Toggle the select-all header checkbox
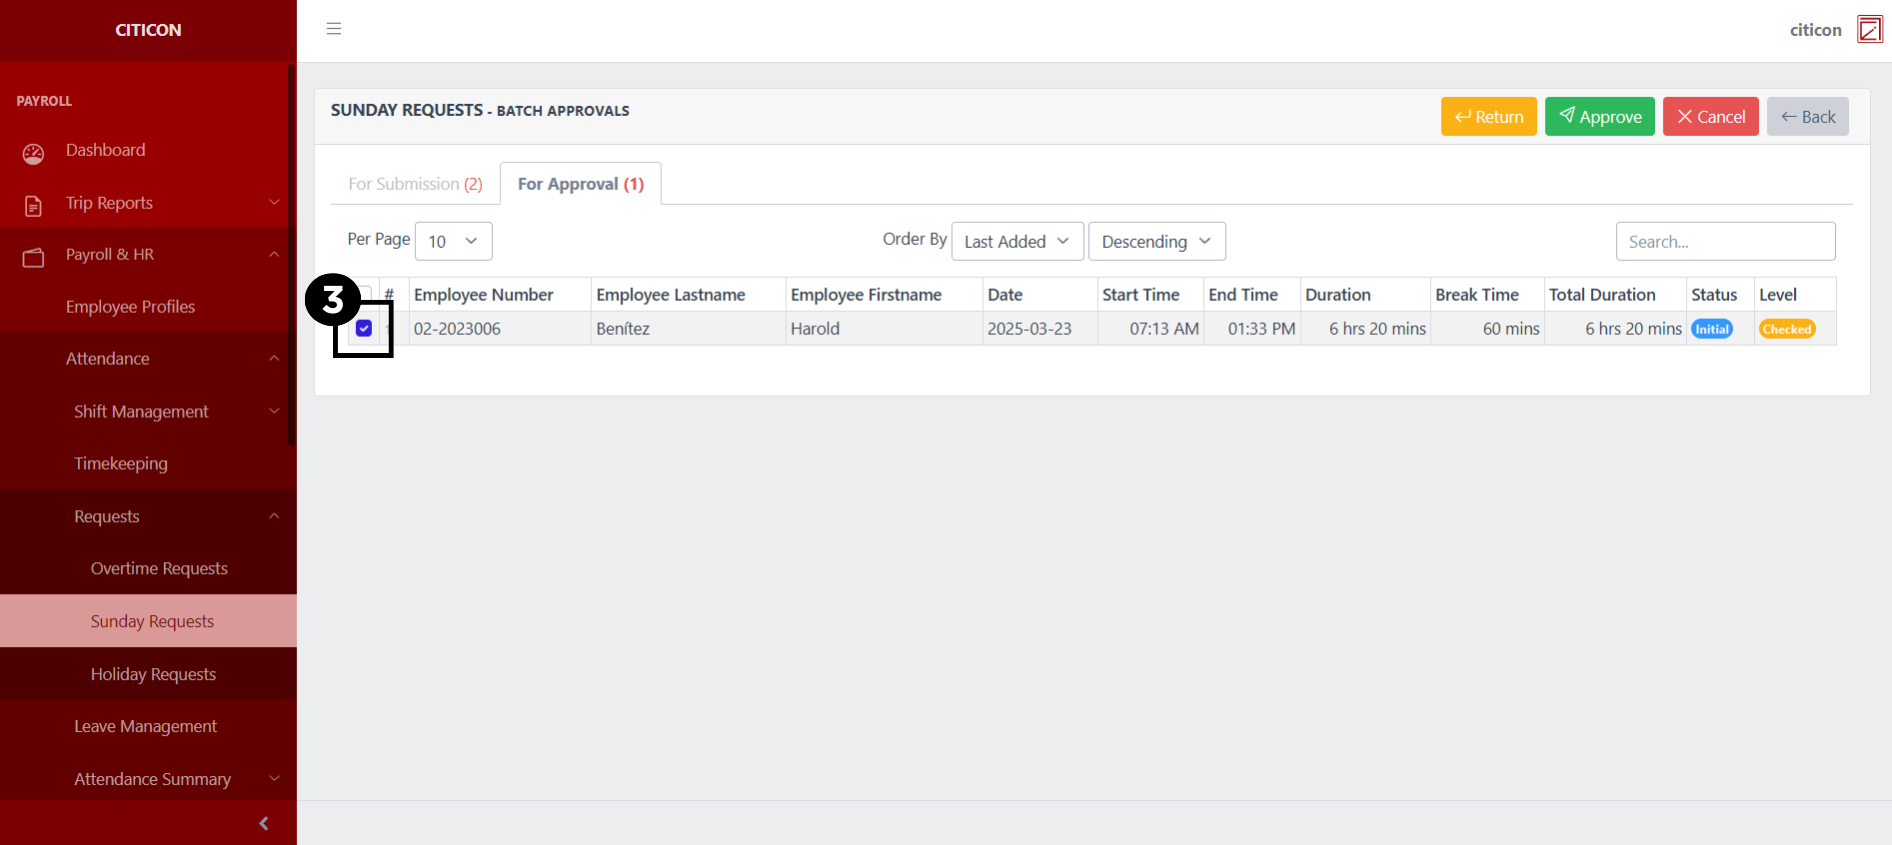Image resolution: width=1892 pixels, height=845 pixels. point(367,293)
